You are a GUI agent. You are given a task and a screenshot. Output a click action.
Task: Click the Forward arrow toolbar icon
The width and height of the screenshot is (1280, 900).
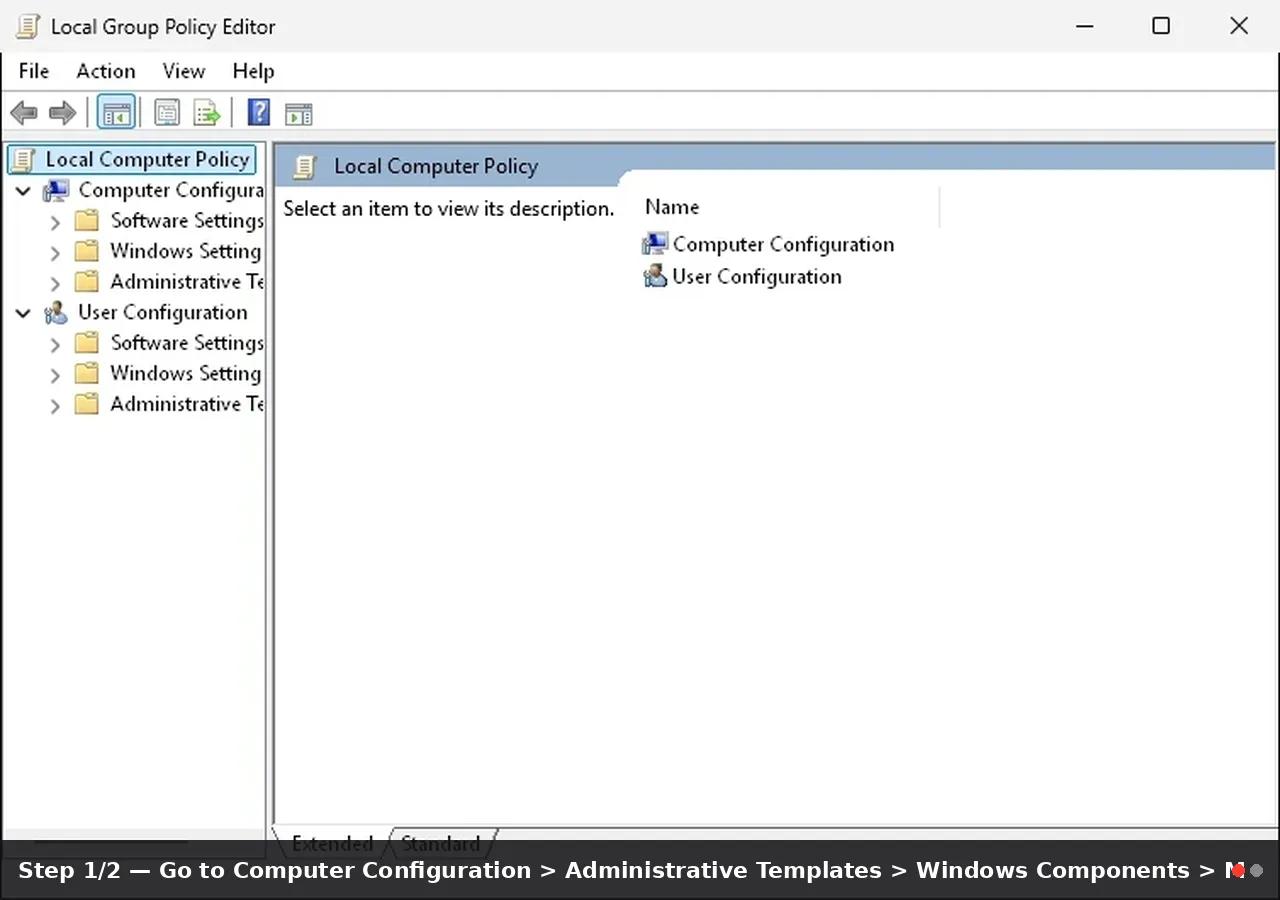[x=62, y=113]
